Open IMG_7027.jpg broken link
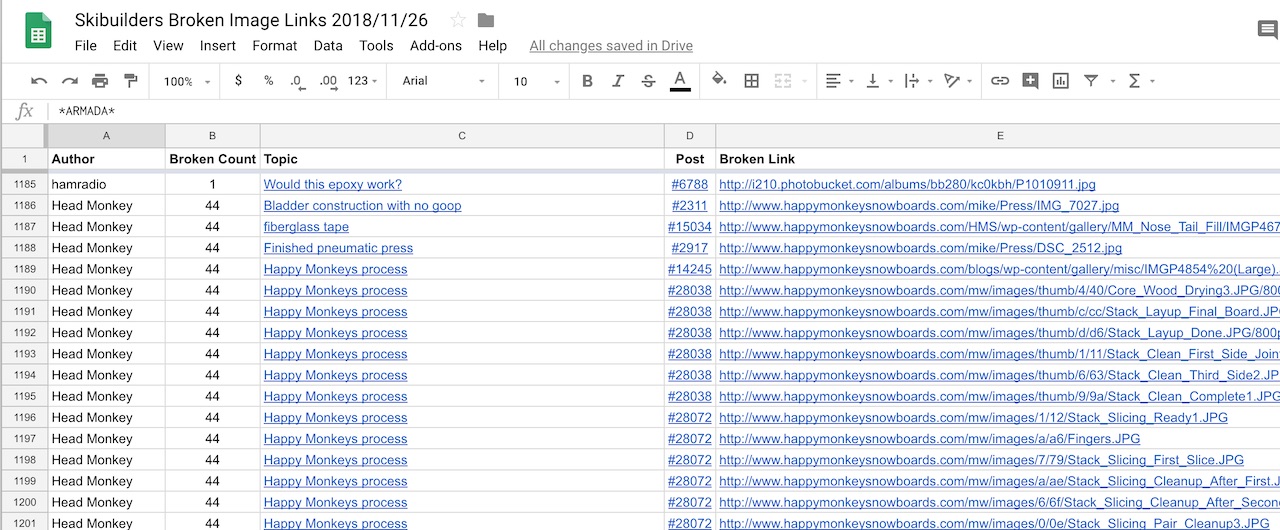The height and width of the screenshot is (530, 1280). point(919,205)
